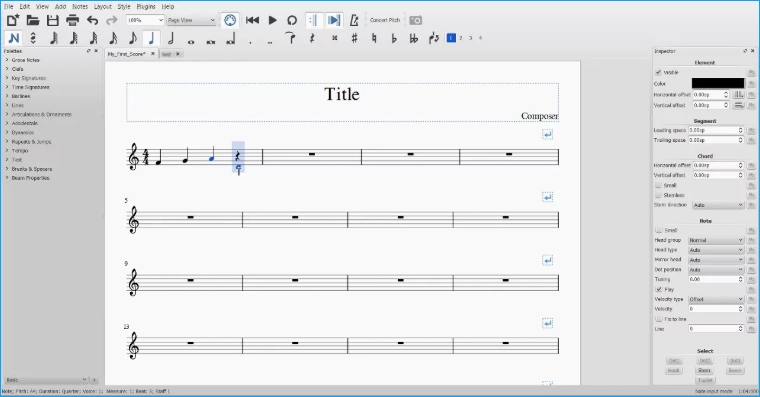Screen dimensions: 760x397
Task: Toggle note input mode N icon
Action: tap(14, 38)
